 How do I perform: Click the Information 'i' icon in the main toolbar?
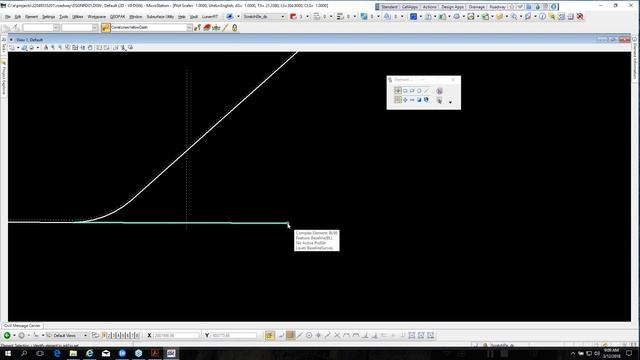click(542, 17)
